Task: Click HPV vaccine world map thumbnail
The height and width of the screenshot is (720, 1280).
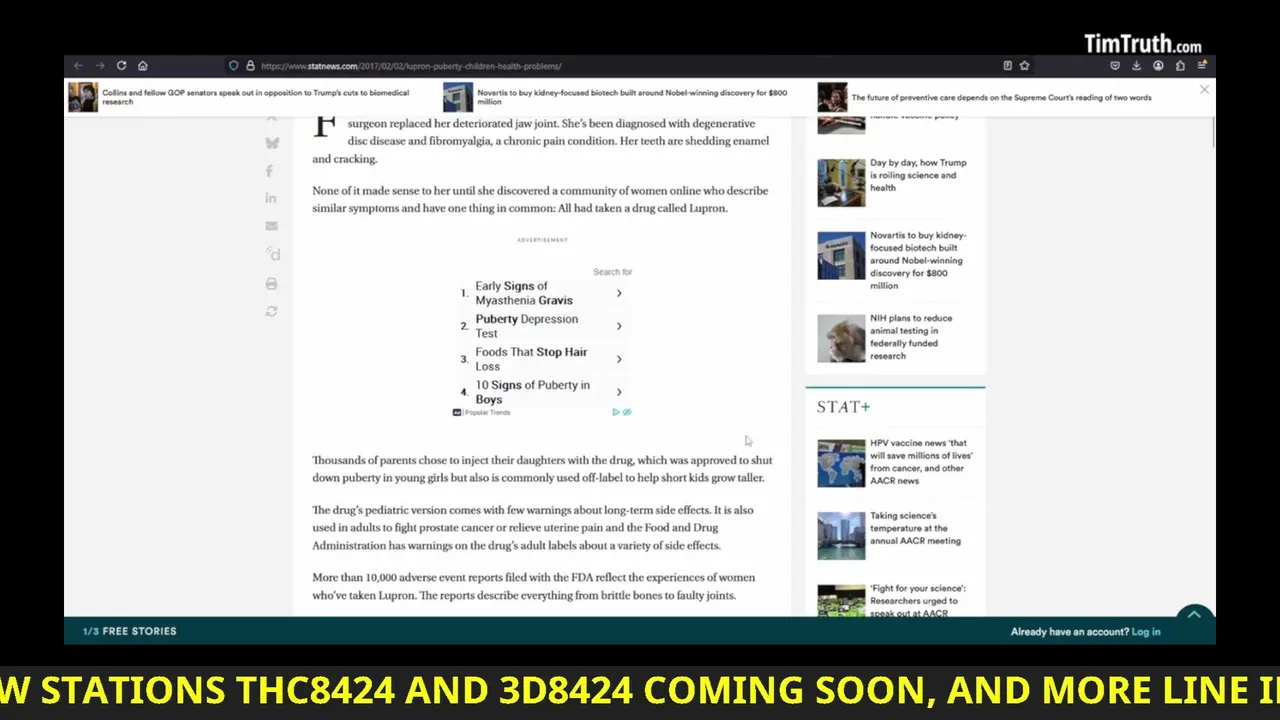Action: [841, 463]
